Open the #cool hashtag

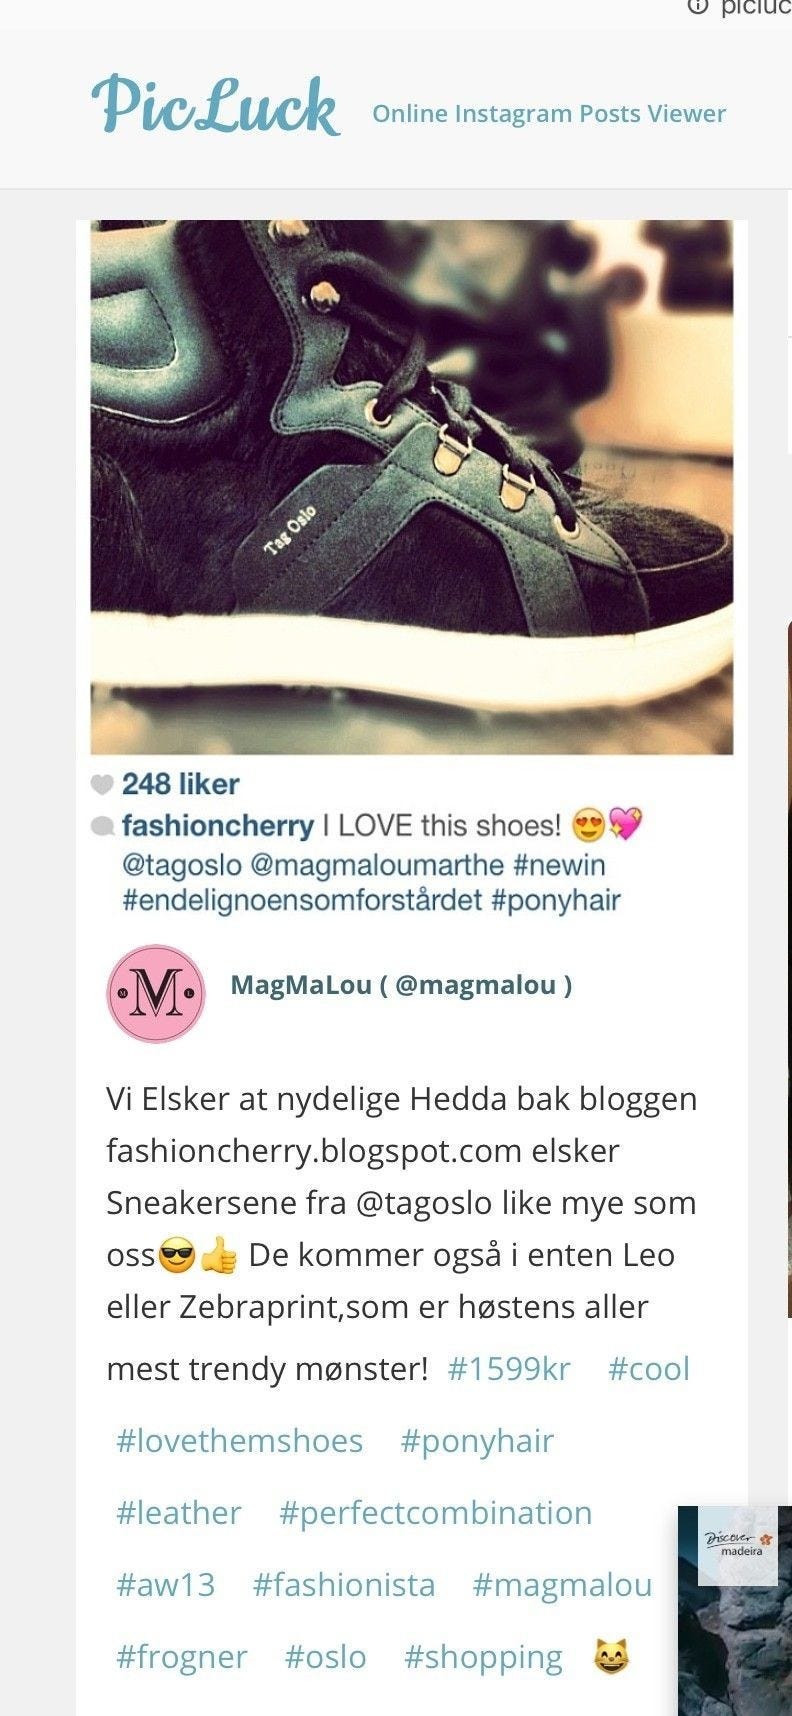coord(649,1368)
